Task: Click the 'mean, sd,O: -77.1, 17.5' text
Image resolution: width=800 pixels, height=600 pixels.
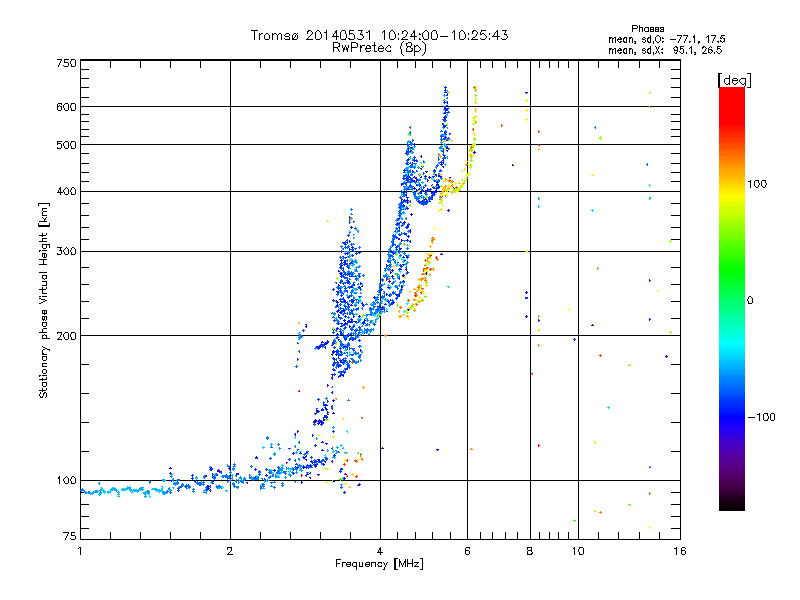Action: (x=666, y=39)
